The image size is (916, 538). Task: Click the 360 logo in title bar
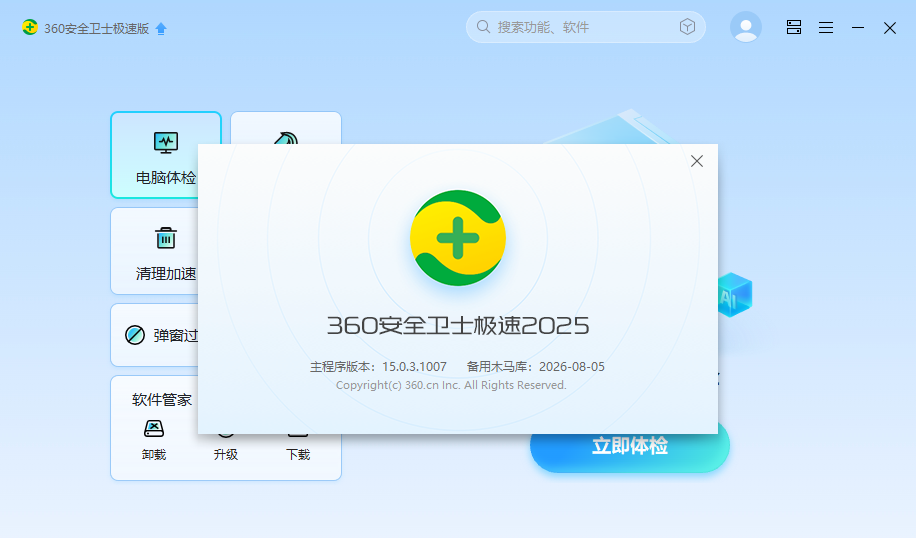click(30, 27)
